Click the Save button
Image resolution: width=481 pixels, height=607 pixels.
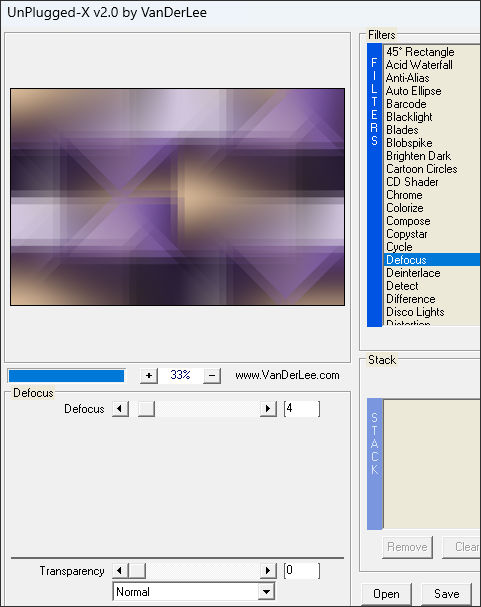tap(447, 594)
